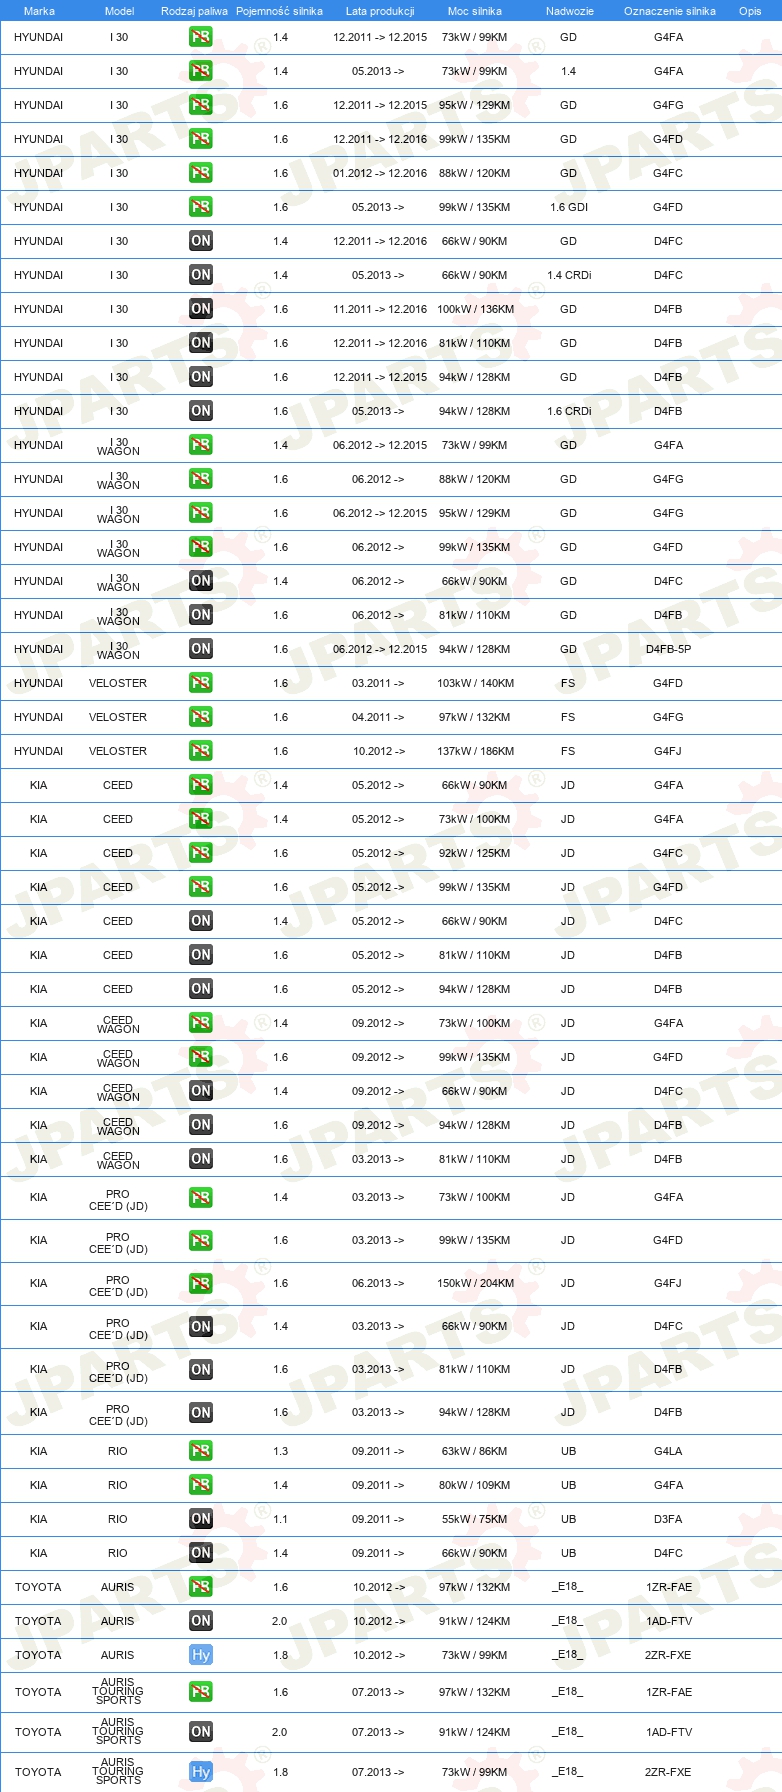Click petrol icon in Veloster 103kW/140KM row
Viewport: 782px width, 1792px height.
[x=201, y=683]
